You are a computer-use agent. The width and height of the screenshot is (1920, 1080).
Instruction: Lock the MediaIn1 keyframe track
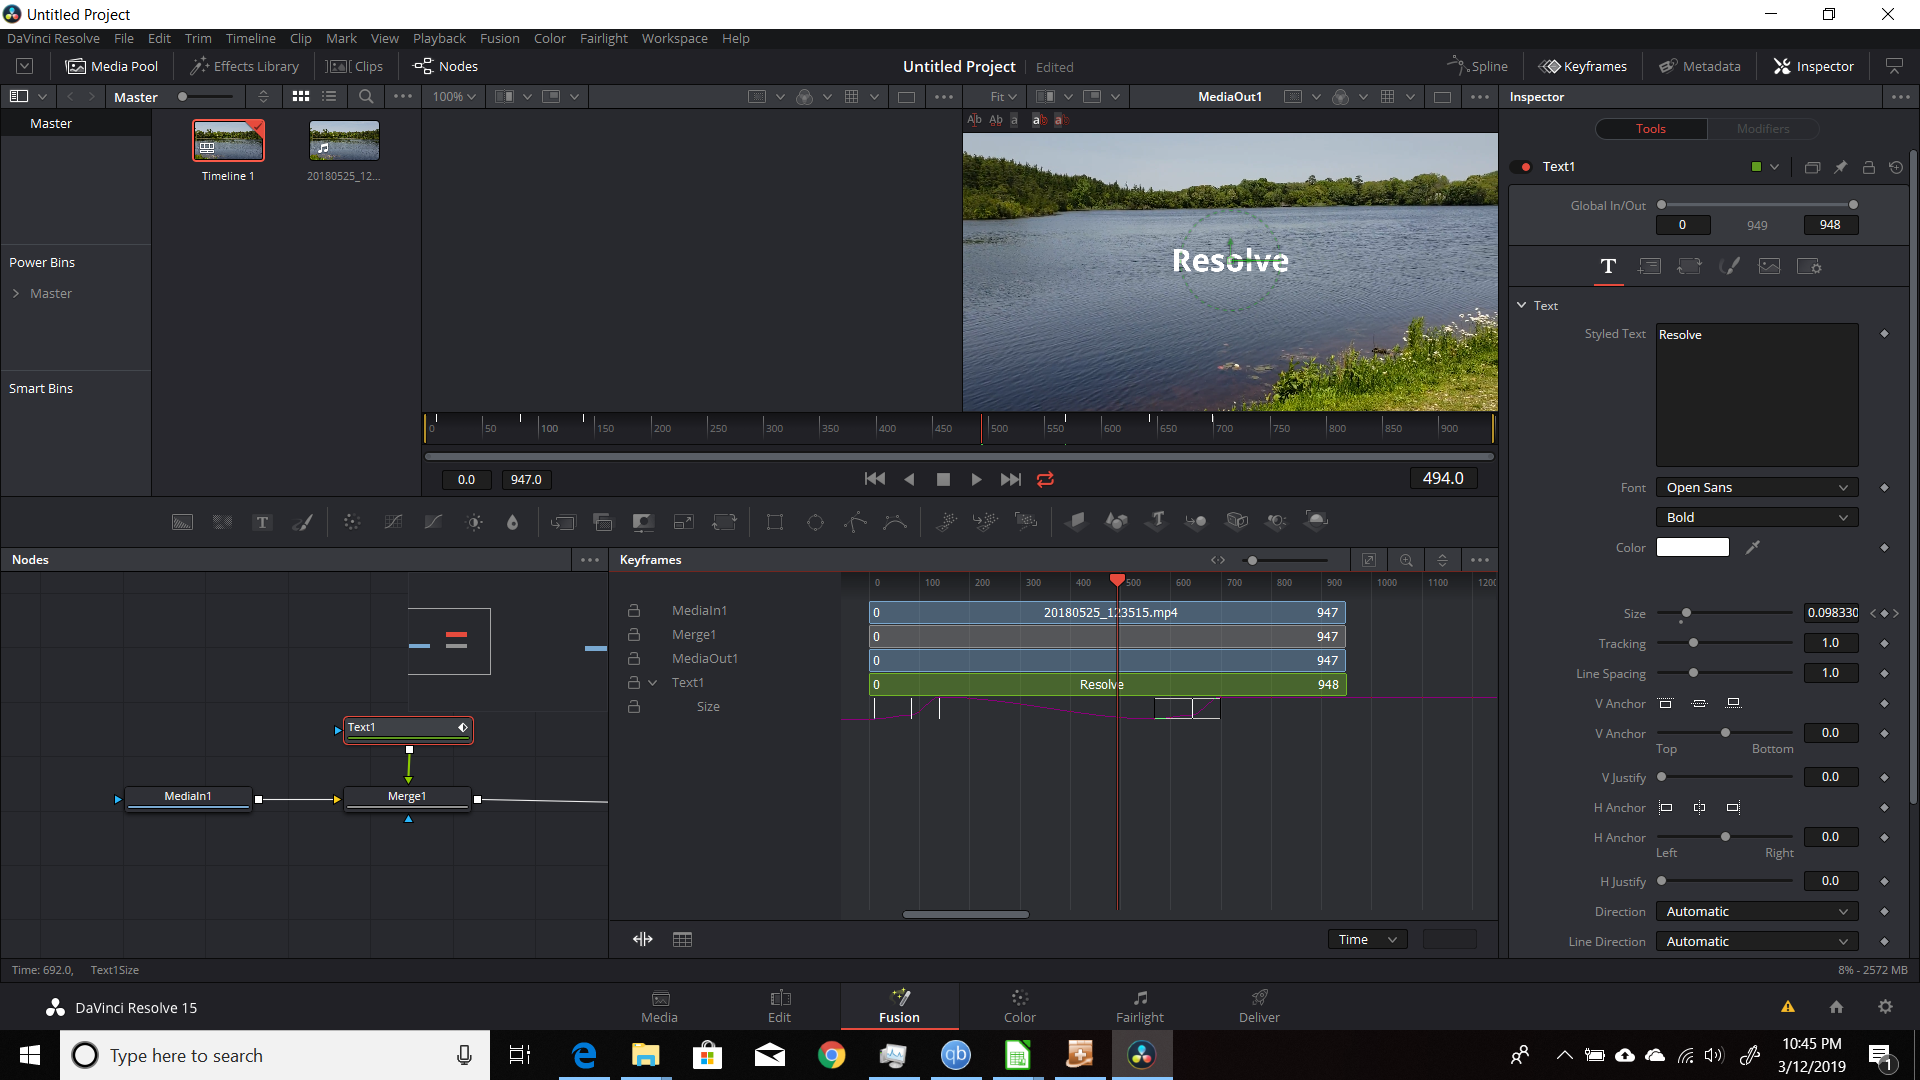(633, 610)
